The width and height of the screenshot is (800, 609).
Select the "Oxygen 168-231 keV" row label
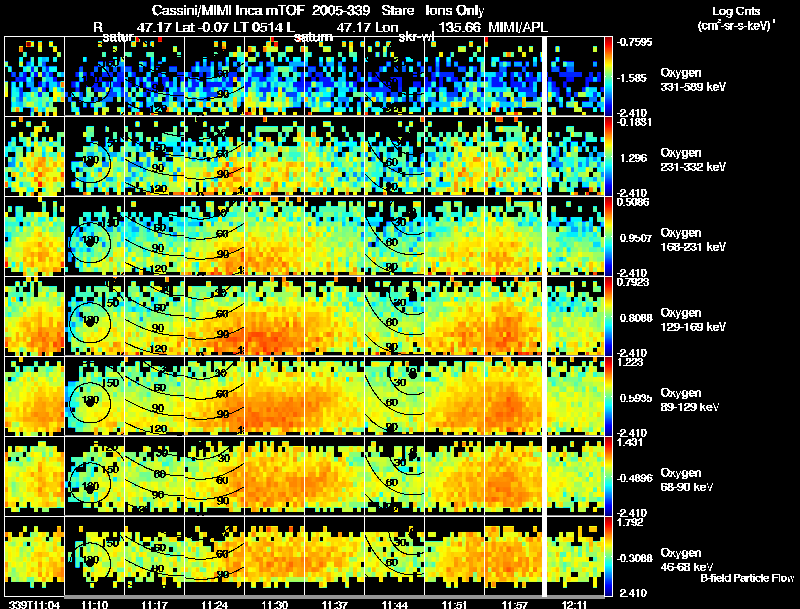tap(692, 240)
